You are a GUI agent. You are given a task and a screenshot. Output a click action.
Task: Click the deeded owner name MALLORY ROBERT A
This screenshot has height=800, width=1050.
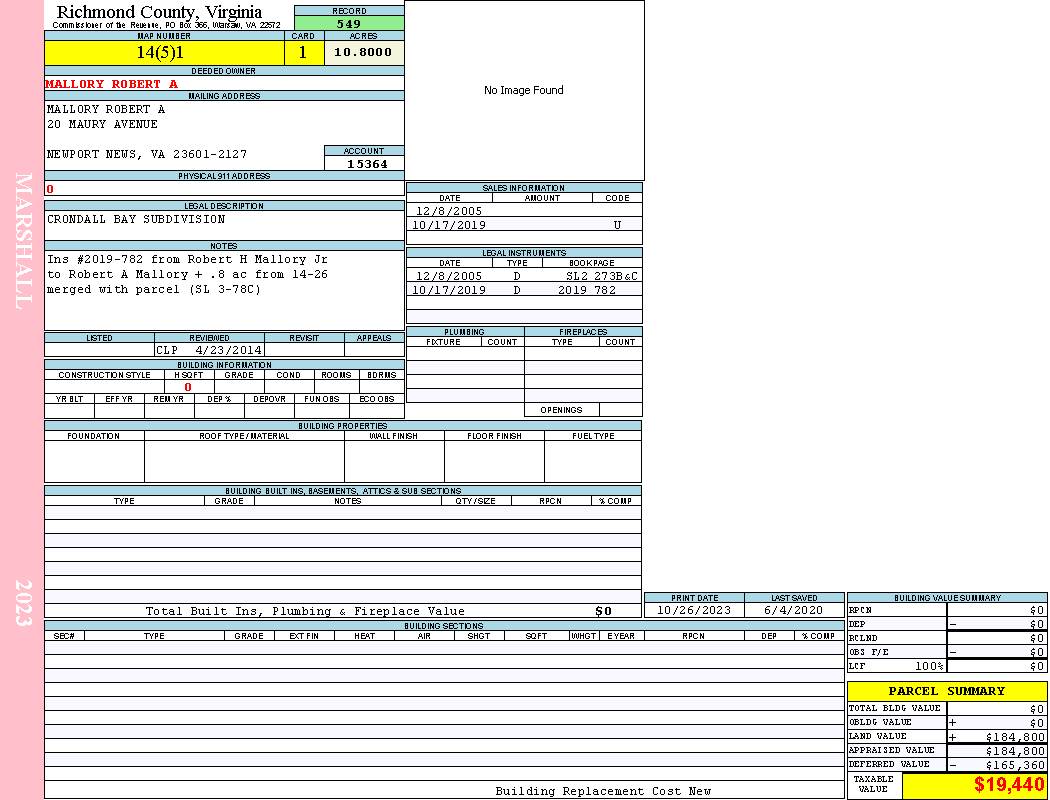tap(111, 84)
